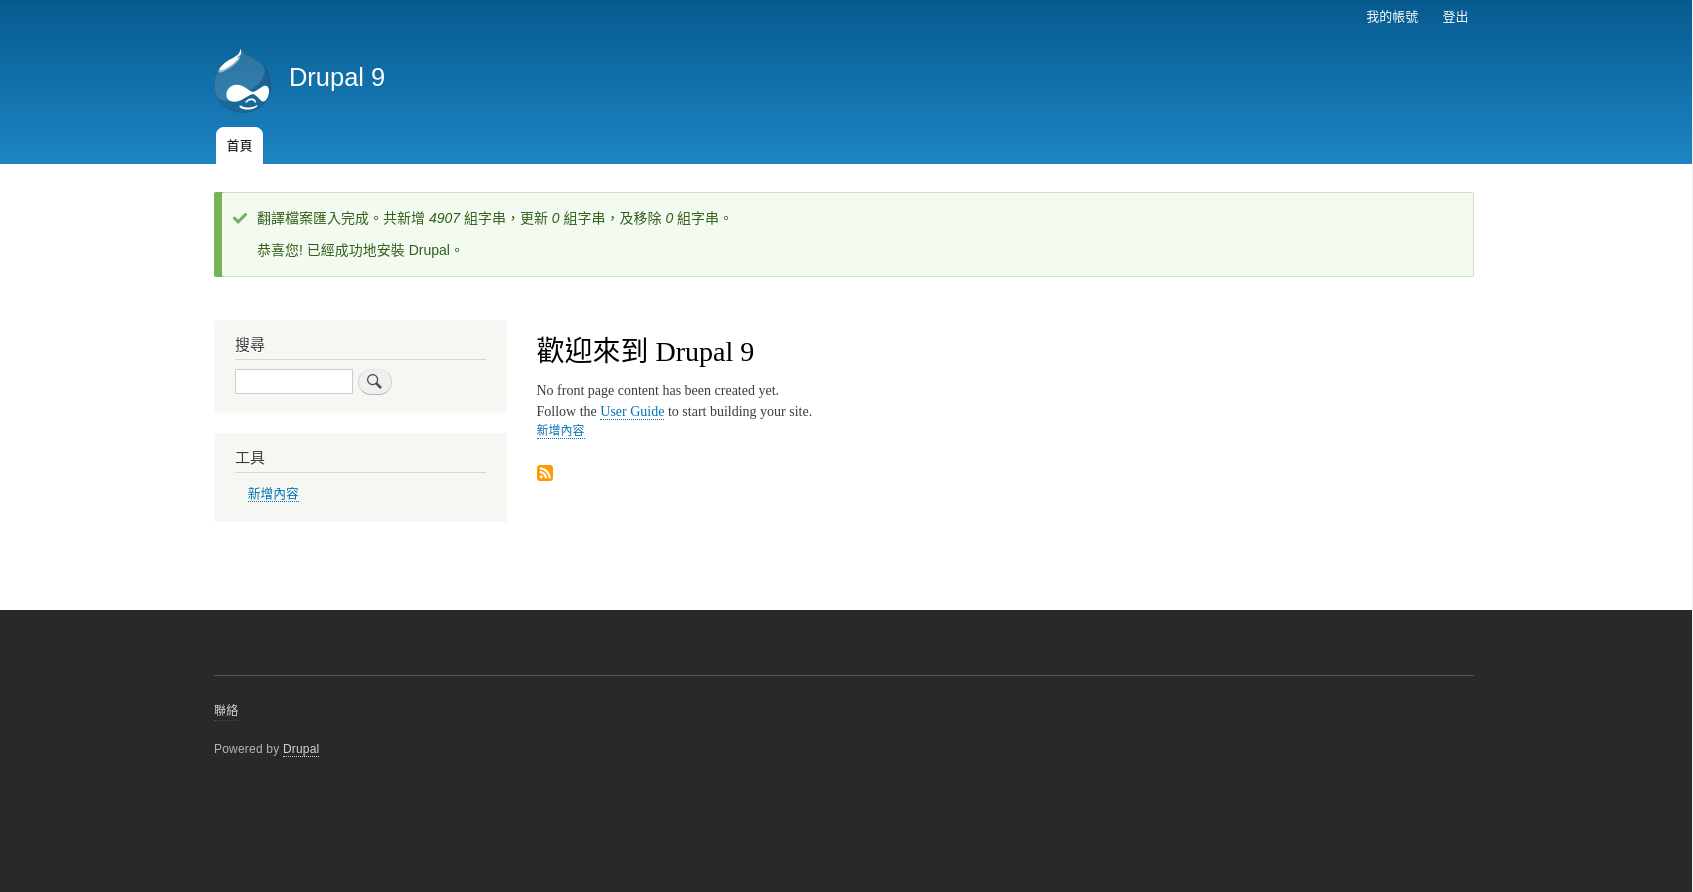Open the orange RSS feed icon

545,473
